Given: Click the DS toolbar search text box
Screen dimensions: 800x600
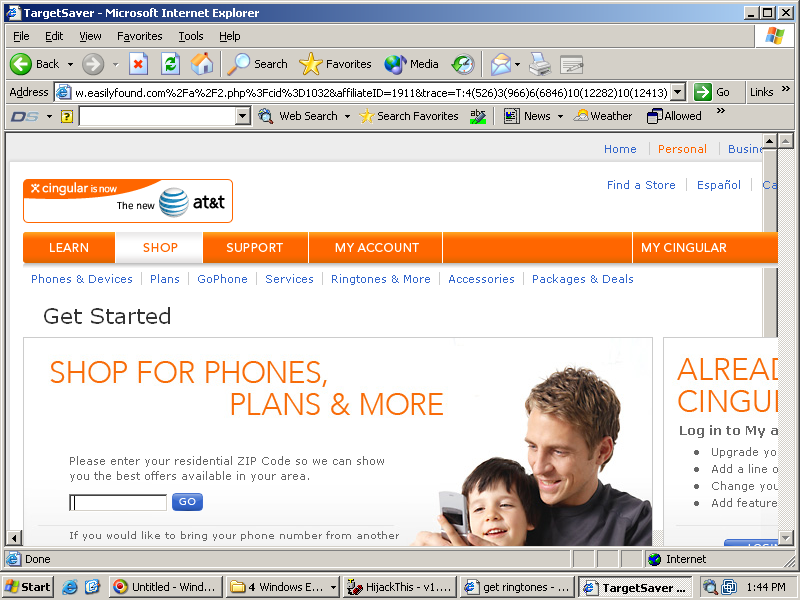Looking at the screenshot, I should pyautogui.click(x=158, y=116).
